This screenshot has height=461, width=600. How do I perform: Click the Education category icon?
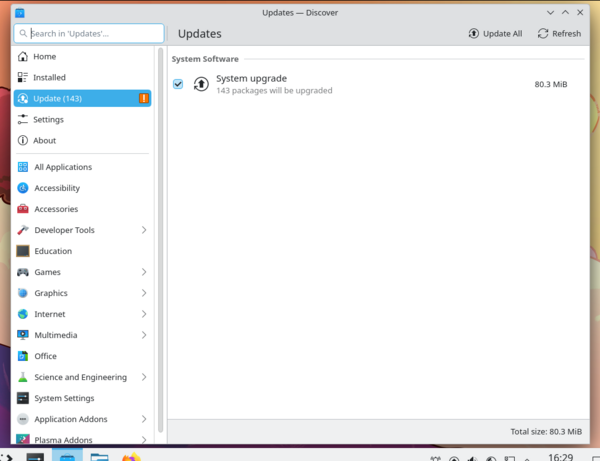tap(23, 251)
